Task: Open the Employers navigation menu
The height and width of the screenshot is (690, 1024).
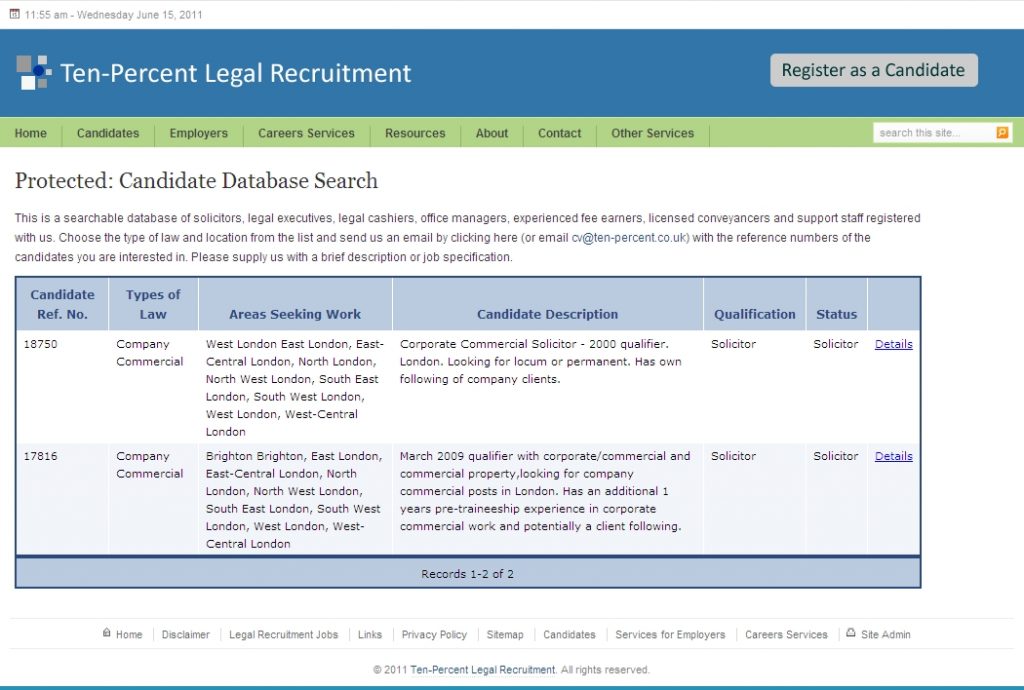Action: tap(199, 133)
